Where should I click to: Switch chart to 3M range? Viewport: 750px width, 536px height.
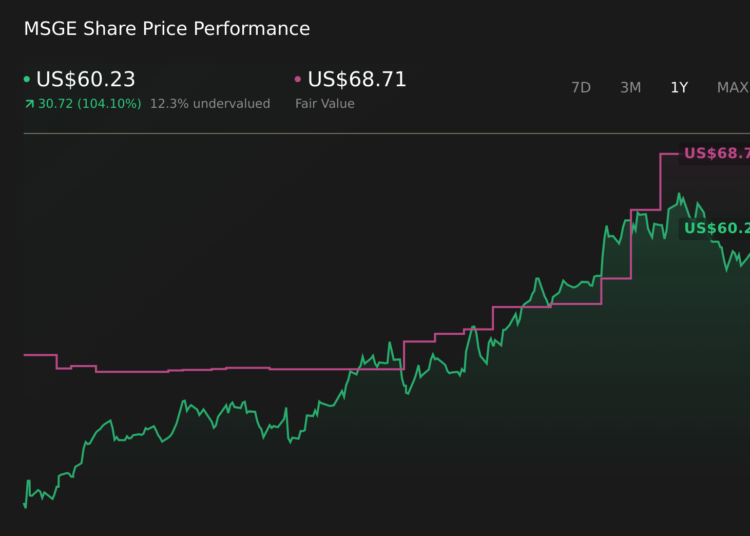click(x=630, y=88)
